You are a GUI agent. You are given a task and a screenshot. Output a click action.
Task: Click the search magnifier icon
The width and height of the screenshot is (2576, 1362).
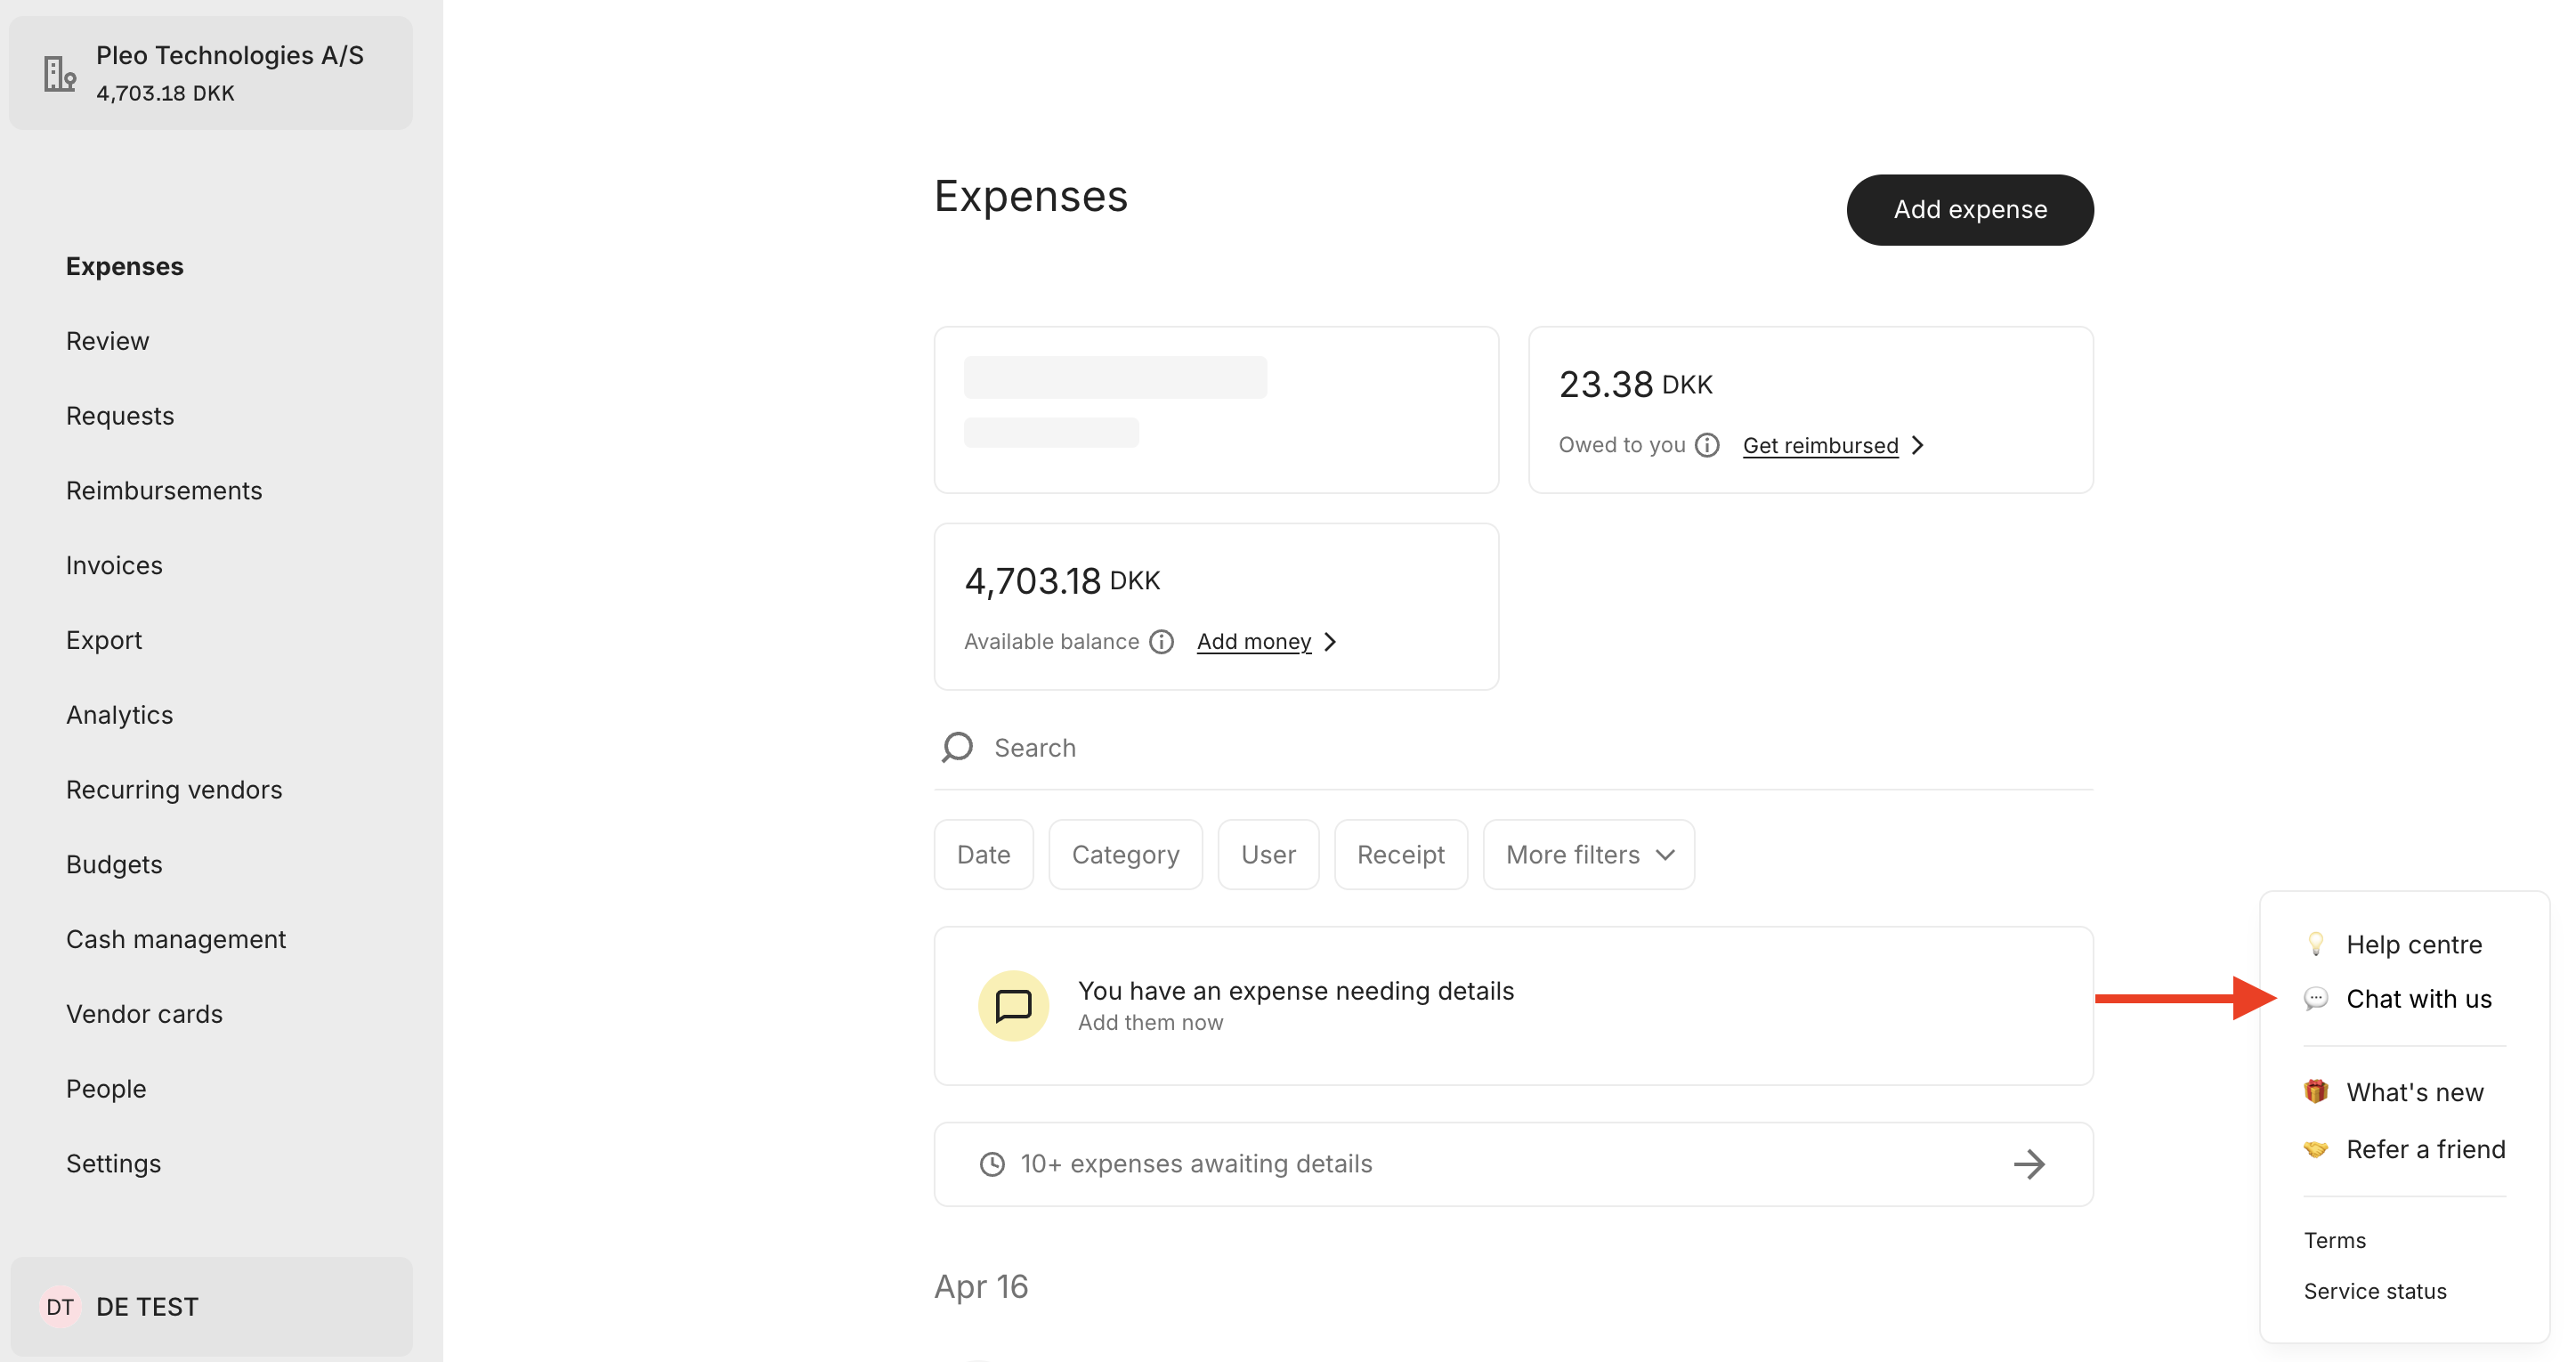click(957, 747)
